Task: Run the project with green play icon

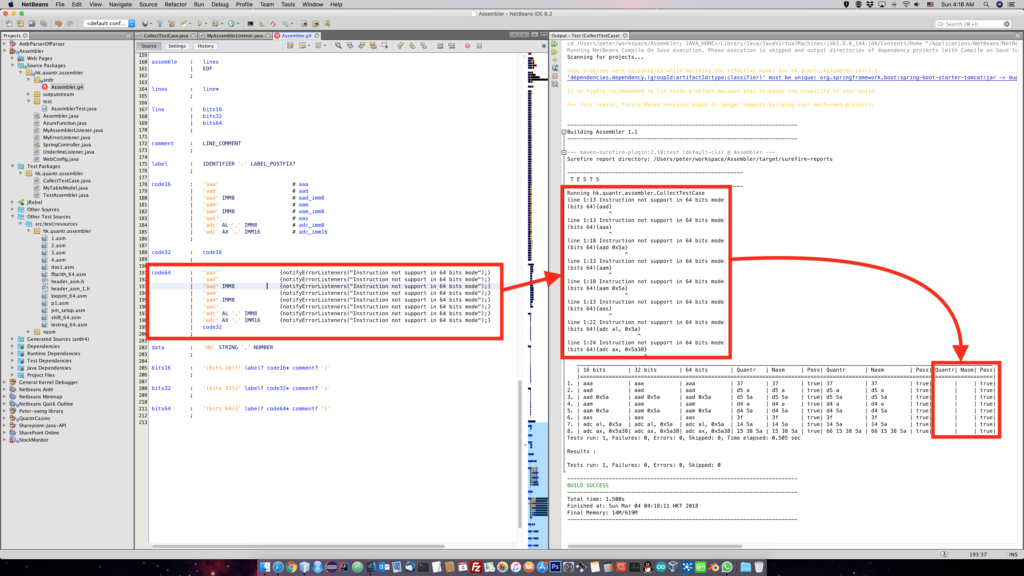Action: [x=200, y=24]
